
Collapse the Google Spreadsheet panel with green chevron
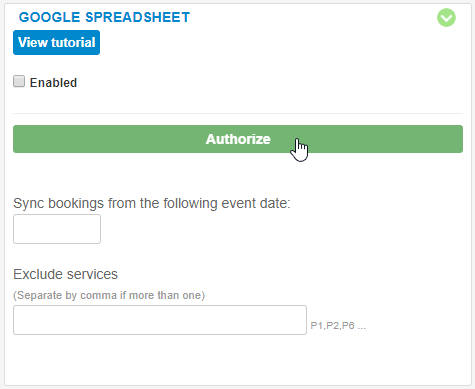(x=446, y=18)
